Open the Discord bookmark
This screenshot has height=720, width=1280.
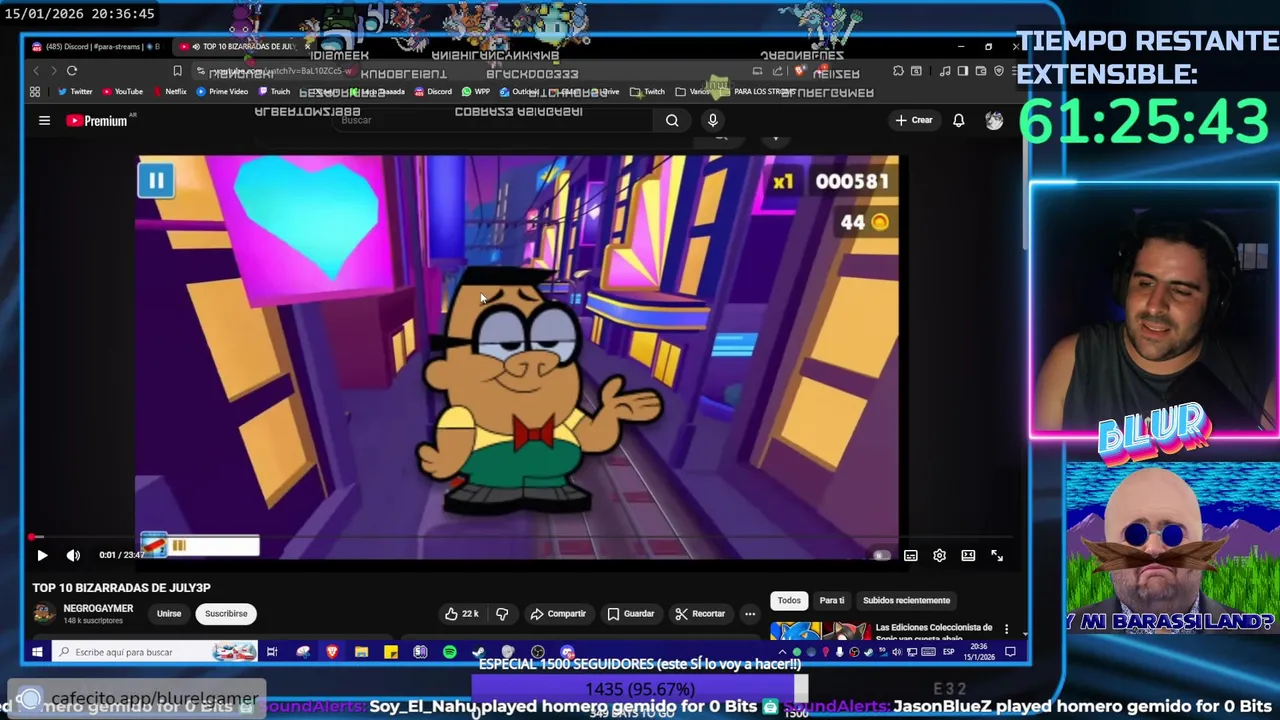pyautogui.click(x=433, y=92)
